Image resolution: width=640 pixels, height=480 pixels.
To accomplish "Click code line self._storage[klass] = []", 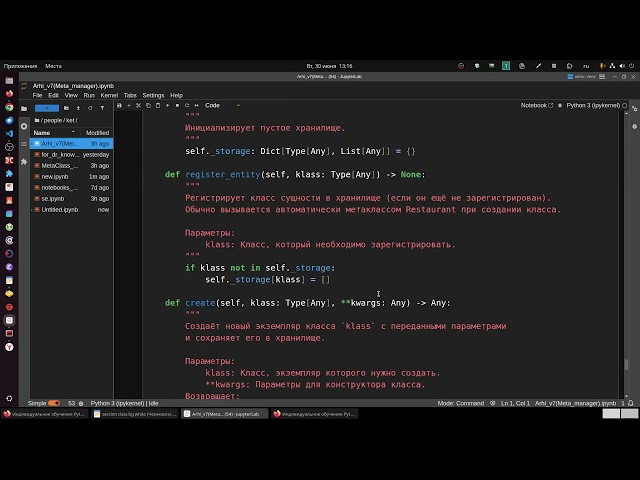I will 267,280.
